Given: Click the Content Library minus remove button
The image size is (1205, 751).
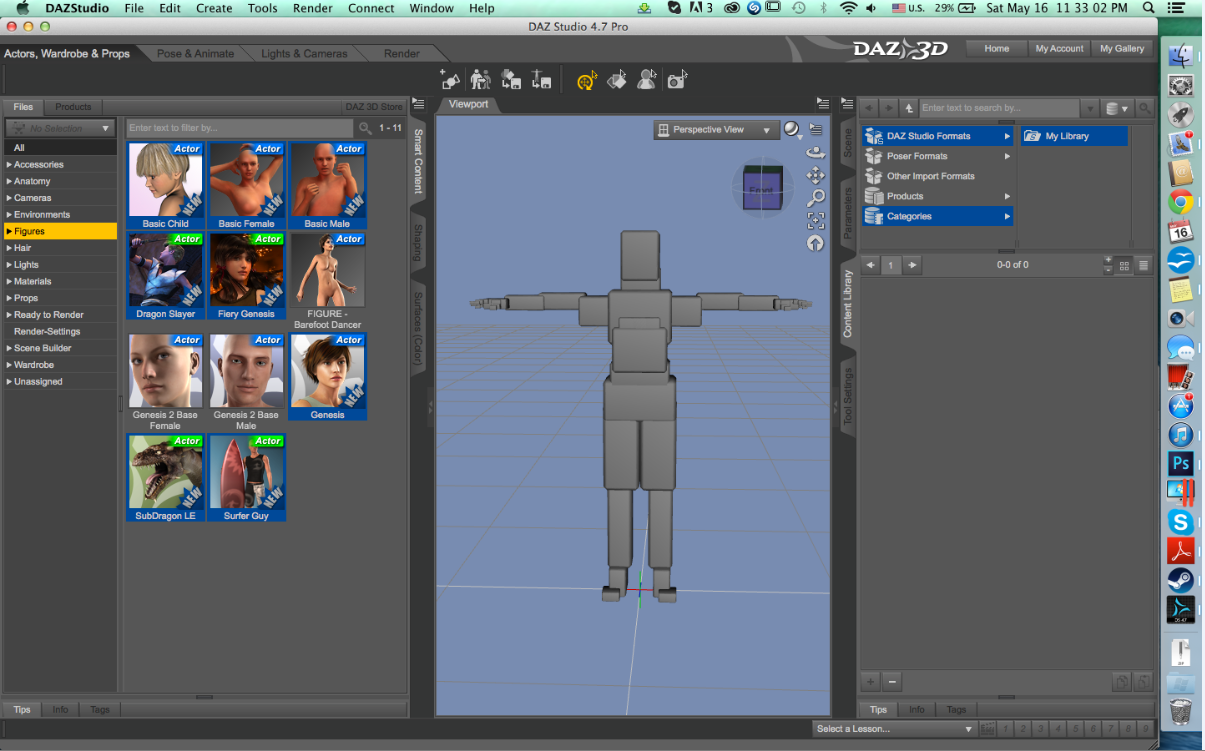Looking at the screenshot, I should click(x=892, y=682).
